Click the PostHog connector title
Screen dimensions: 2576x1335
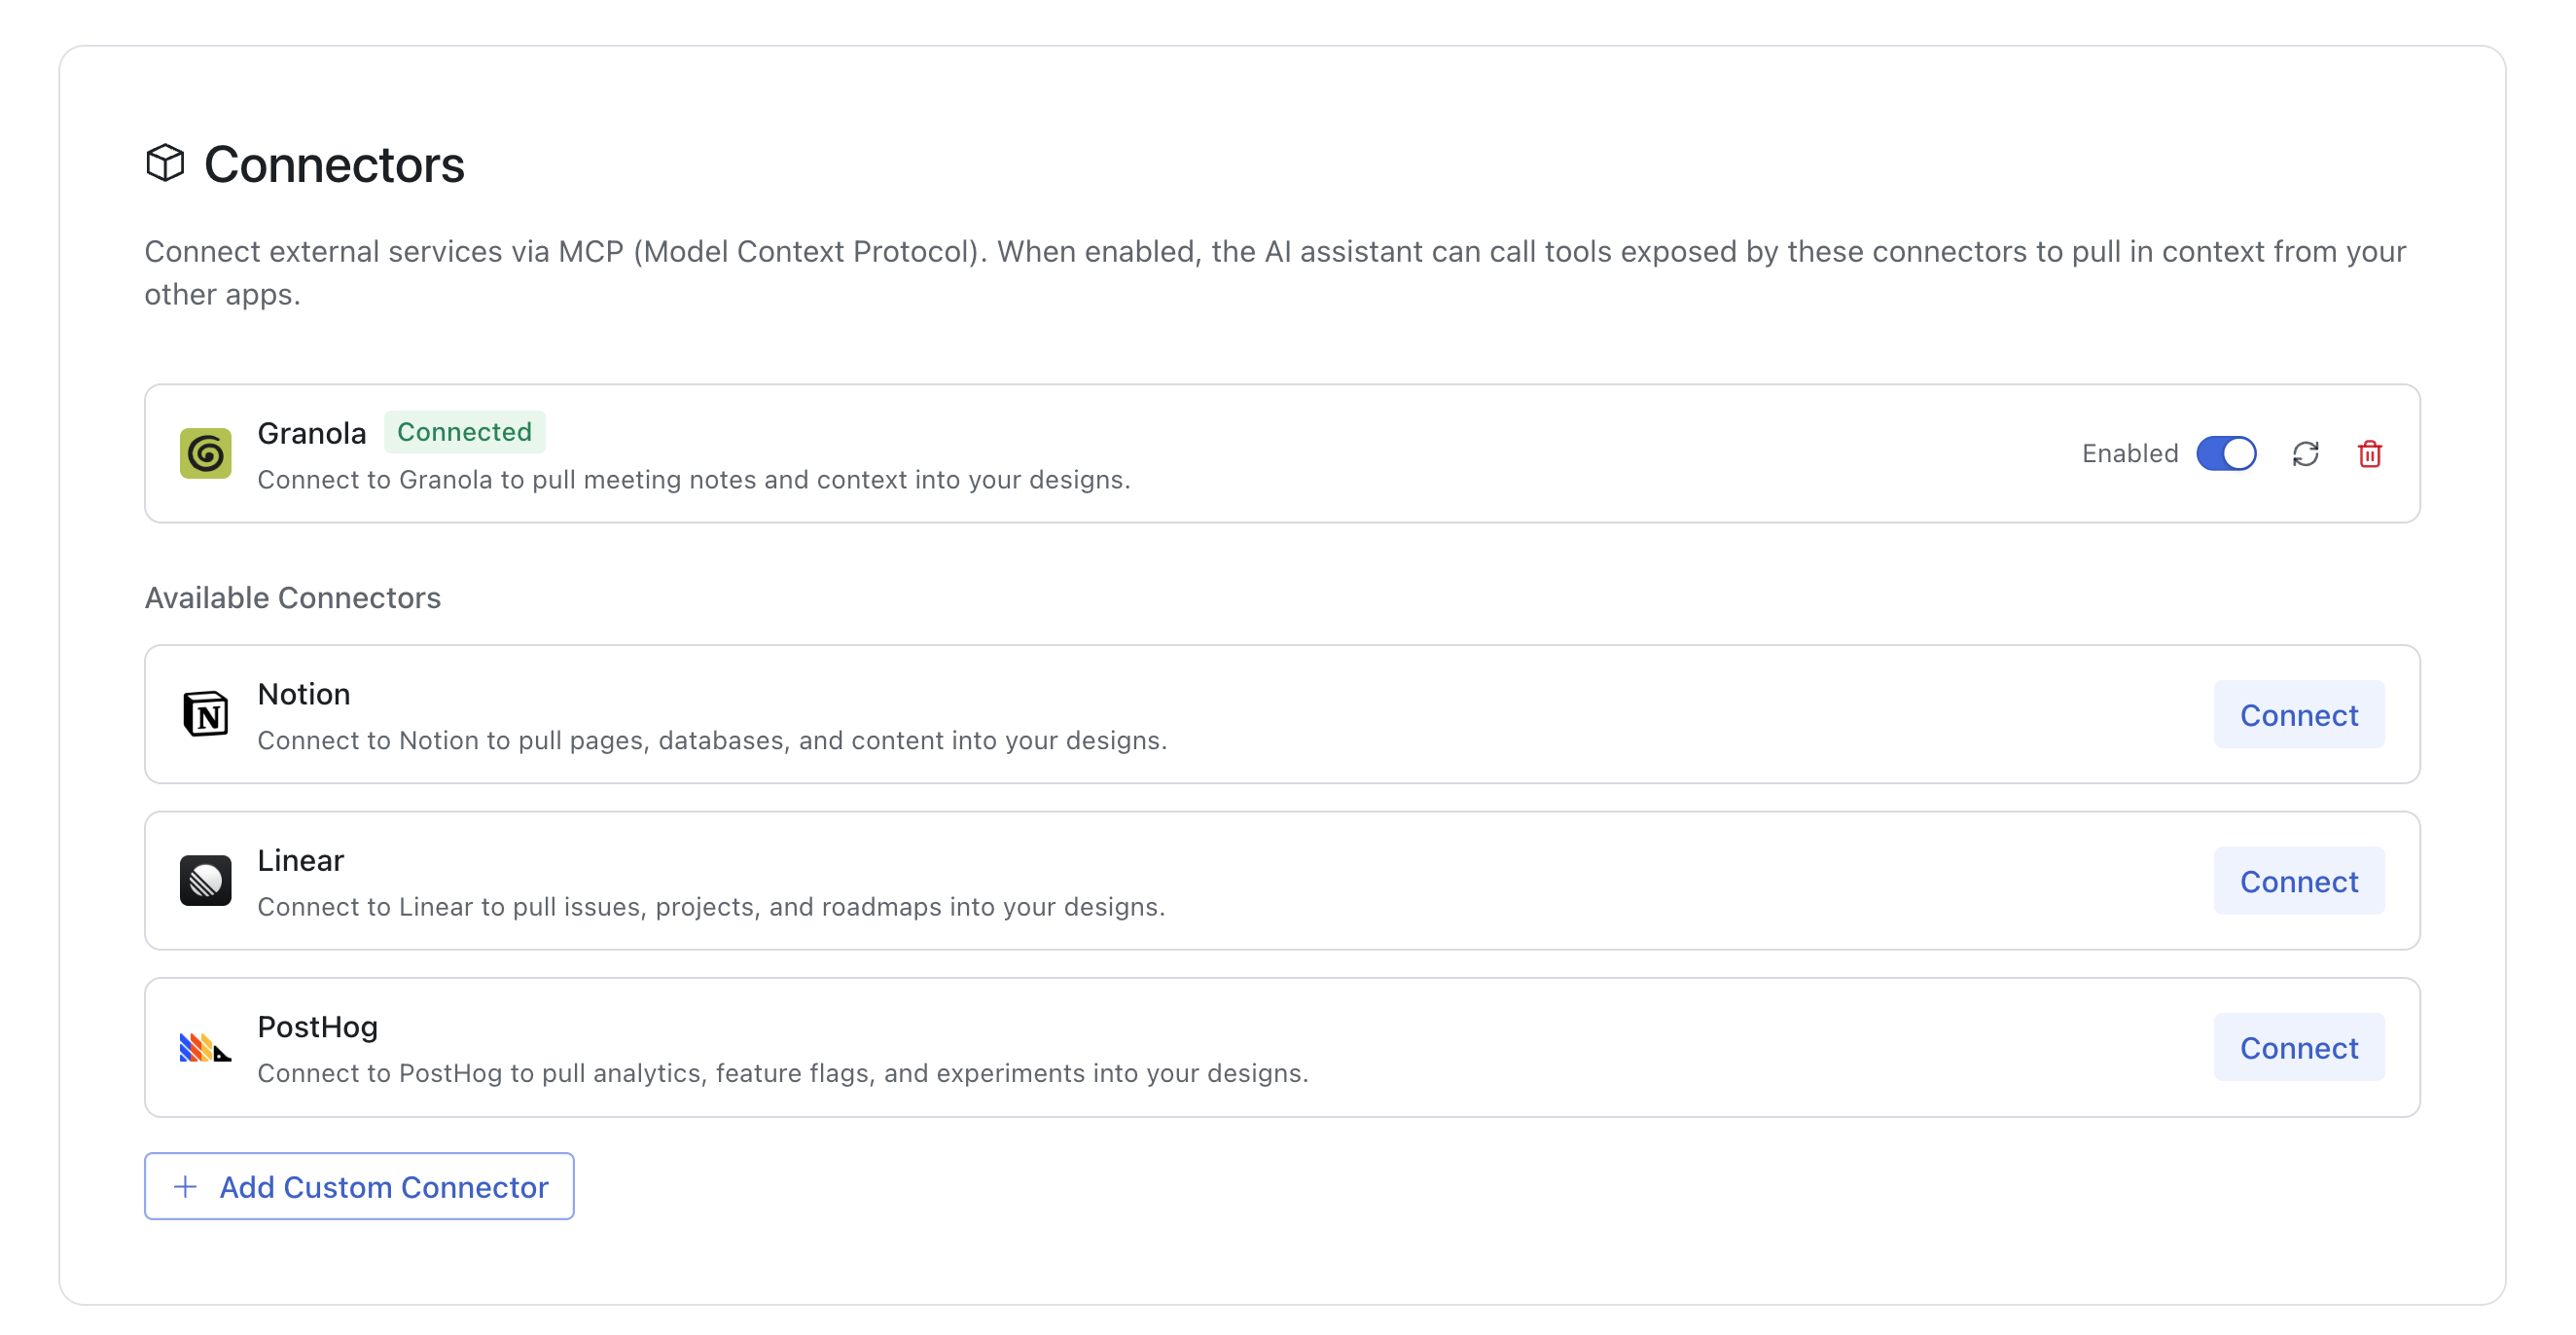click(317, 1027)
